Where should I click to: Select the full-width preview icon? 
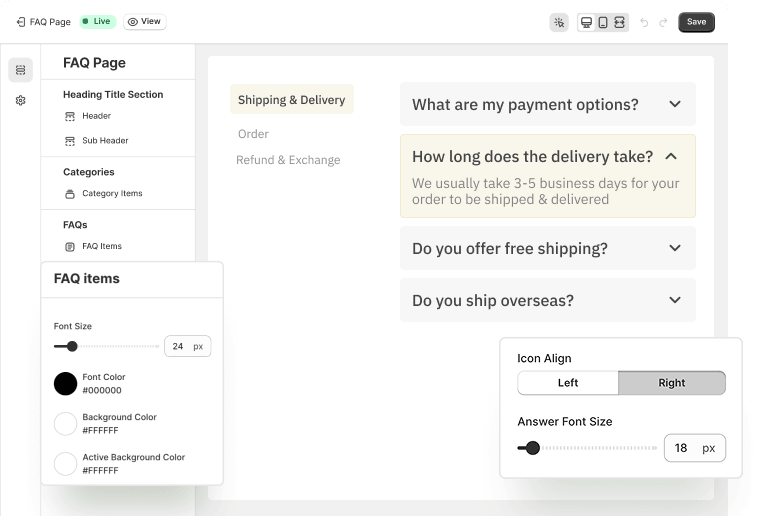619,22
